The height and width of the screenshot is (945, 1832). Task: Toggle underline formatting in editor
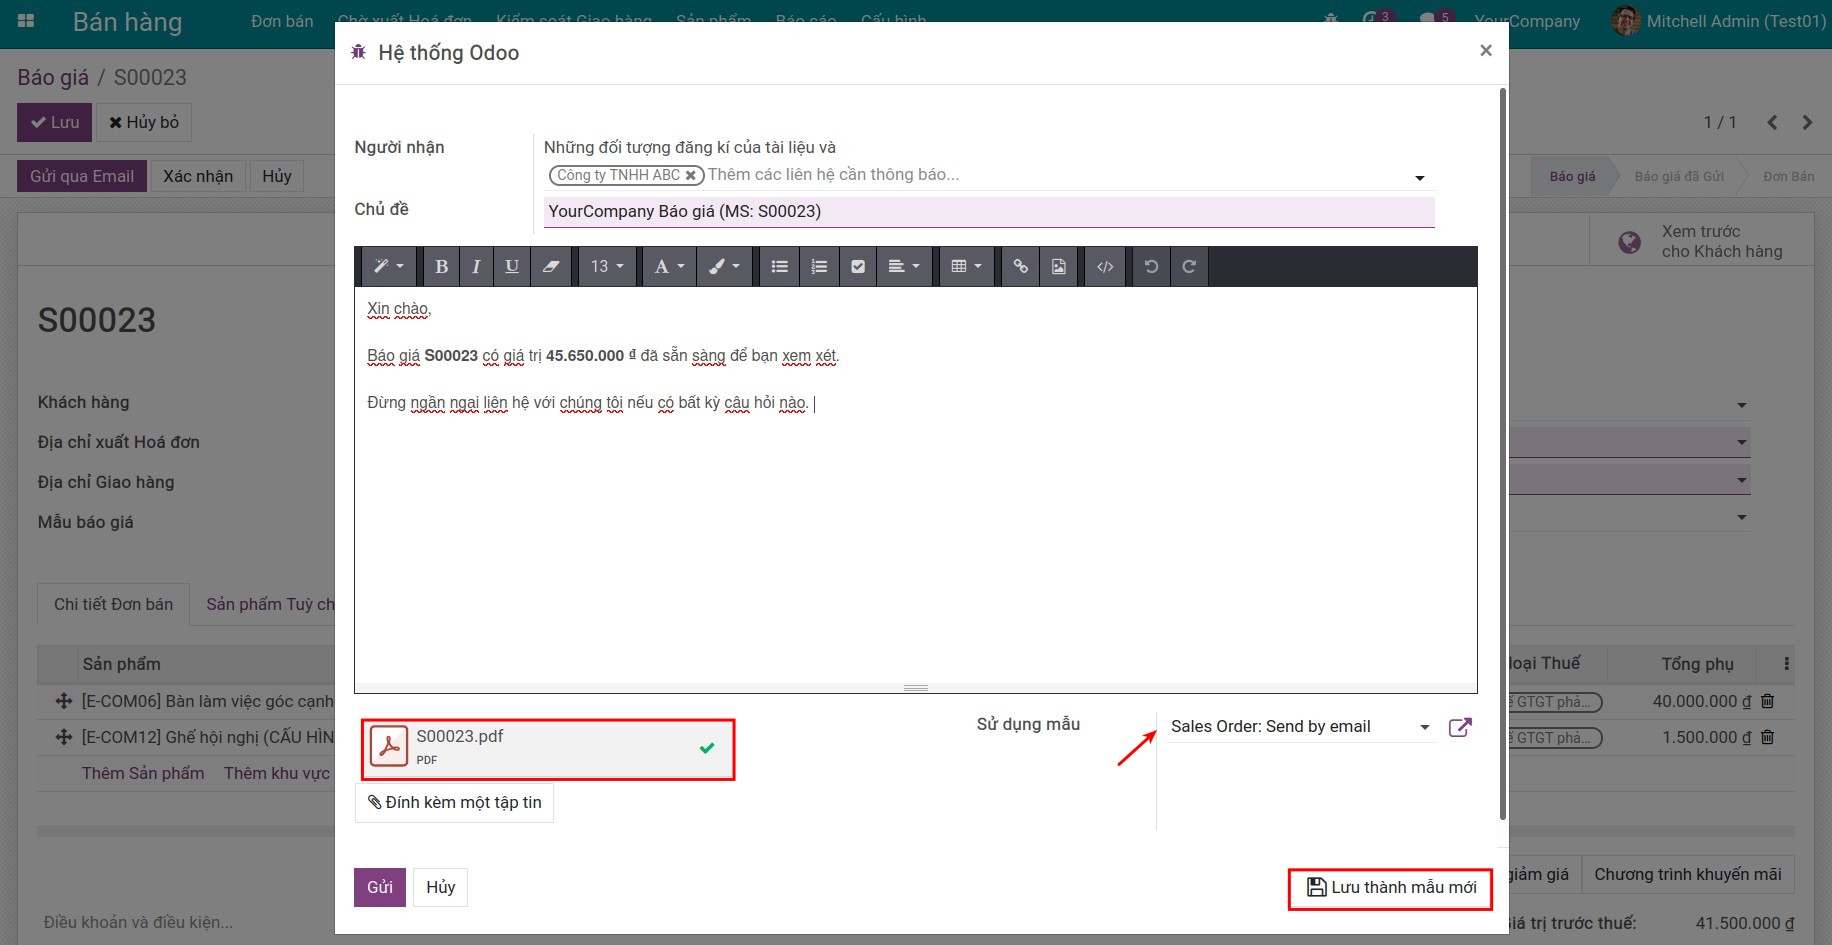pyautogui.click(x=512, y=267)
